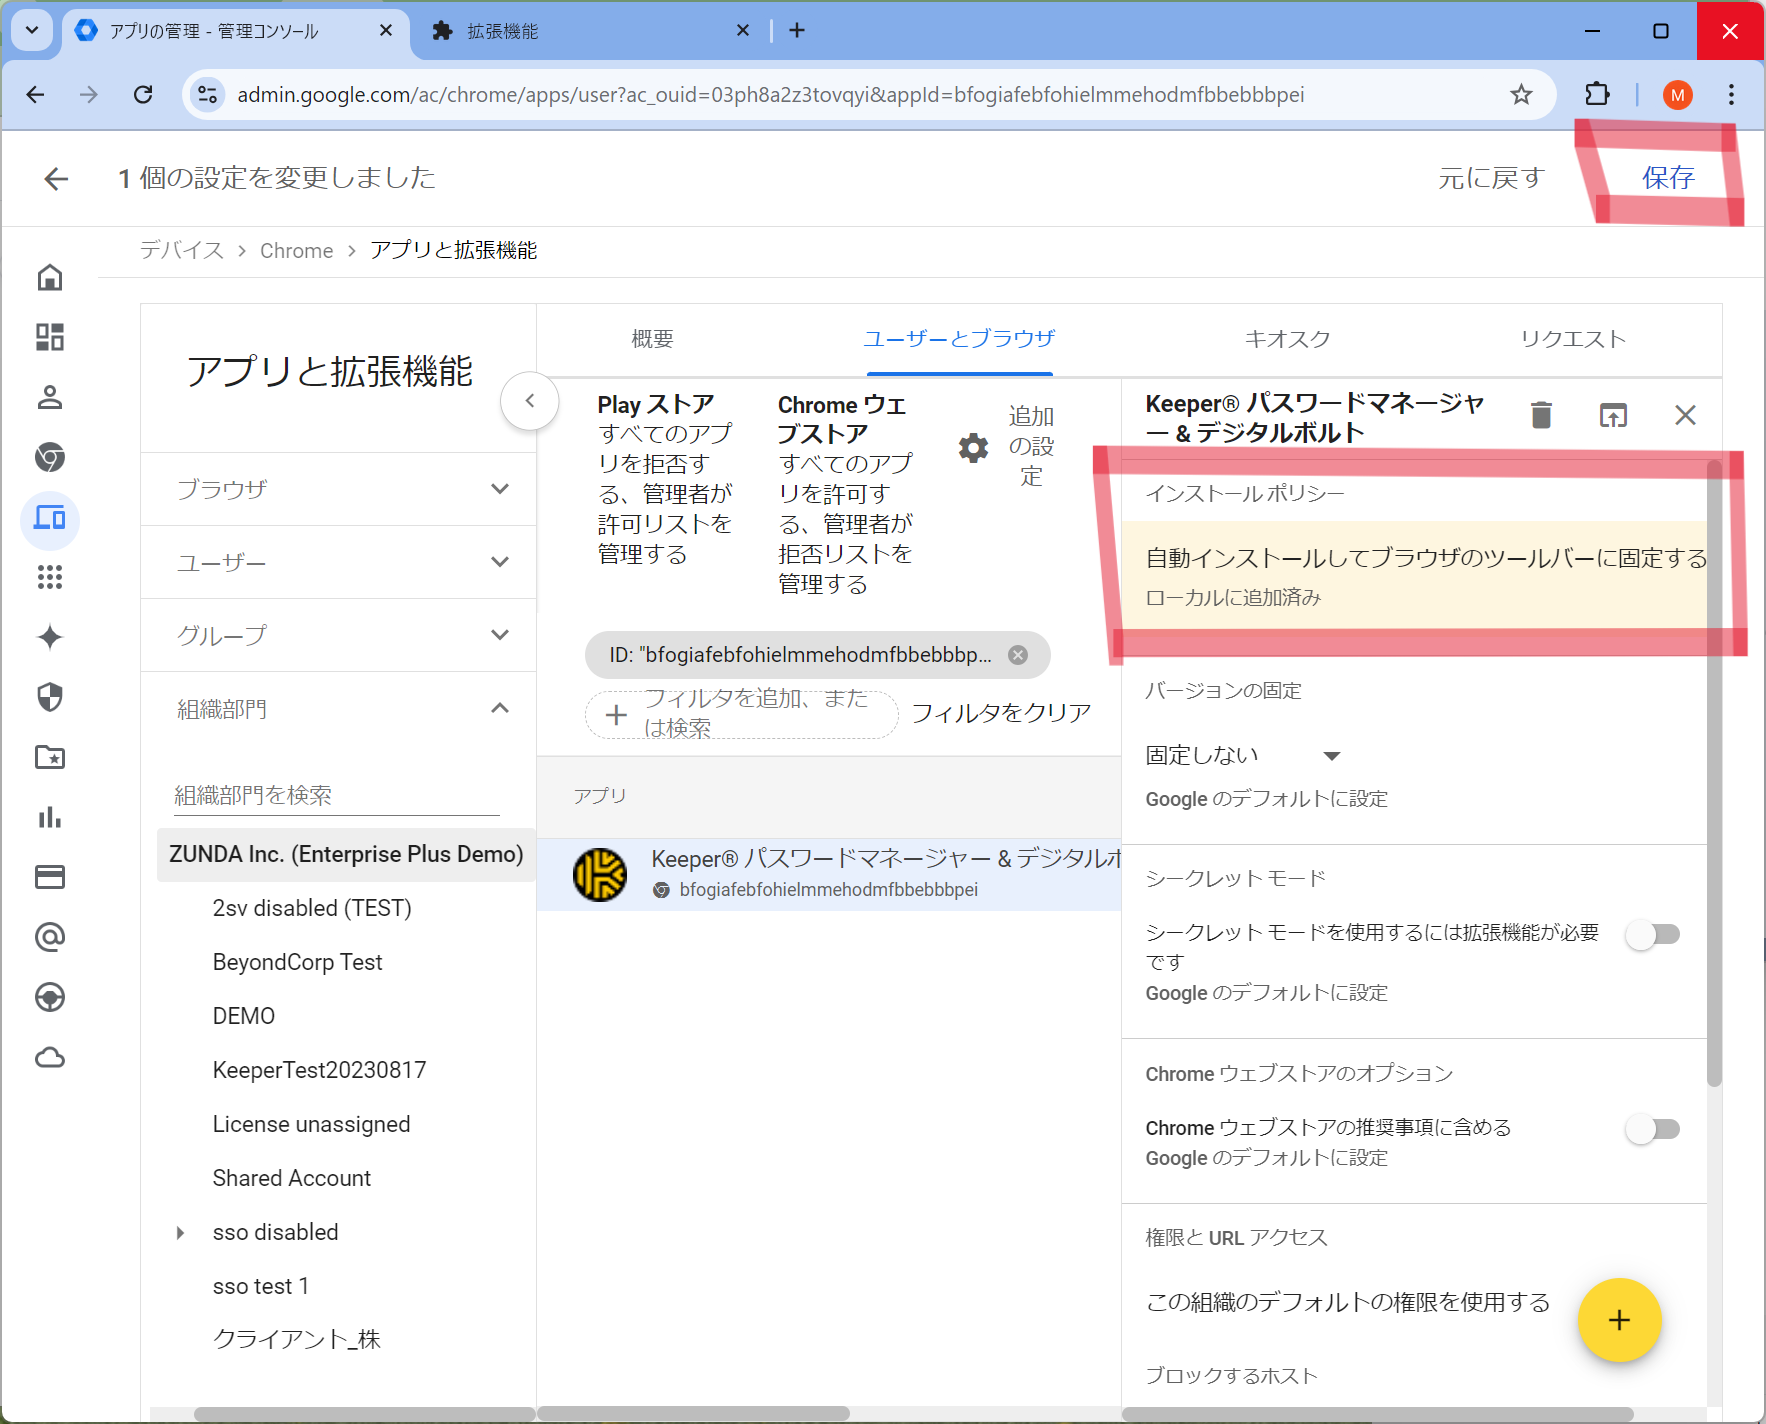The width and height of the screenshot is (1766, 1424).
Task: Click the 元に戻す revert button
Action: (1491, 178)
